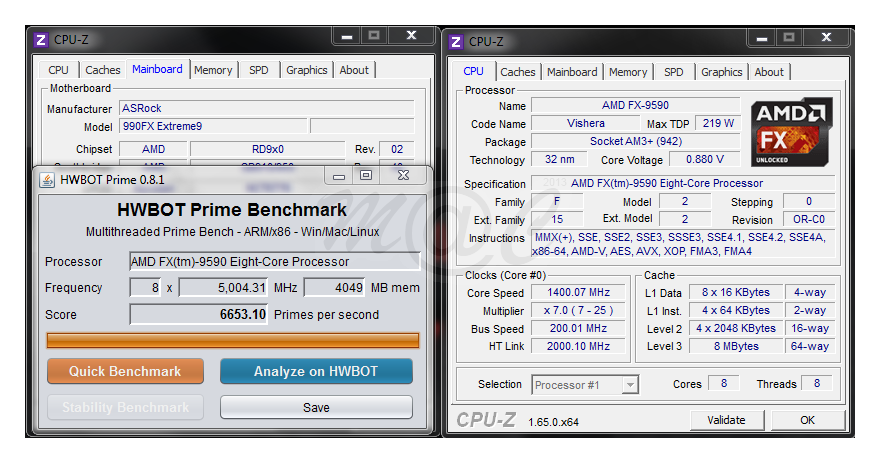Click the CPU-Z logo icon in right window title bar
The image size is (880, 463).
456,42
